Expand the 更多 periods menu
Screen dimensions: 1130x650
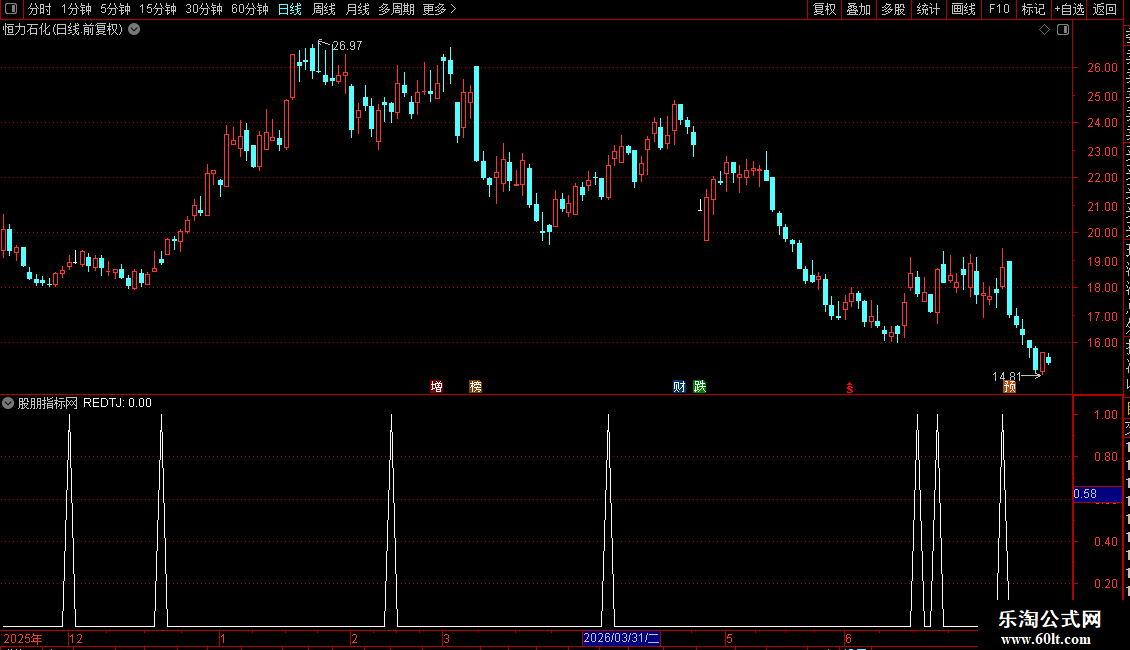(x=439, y=9)
